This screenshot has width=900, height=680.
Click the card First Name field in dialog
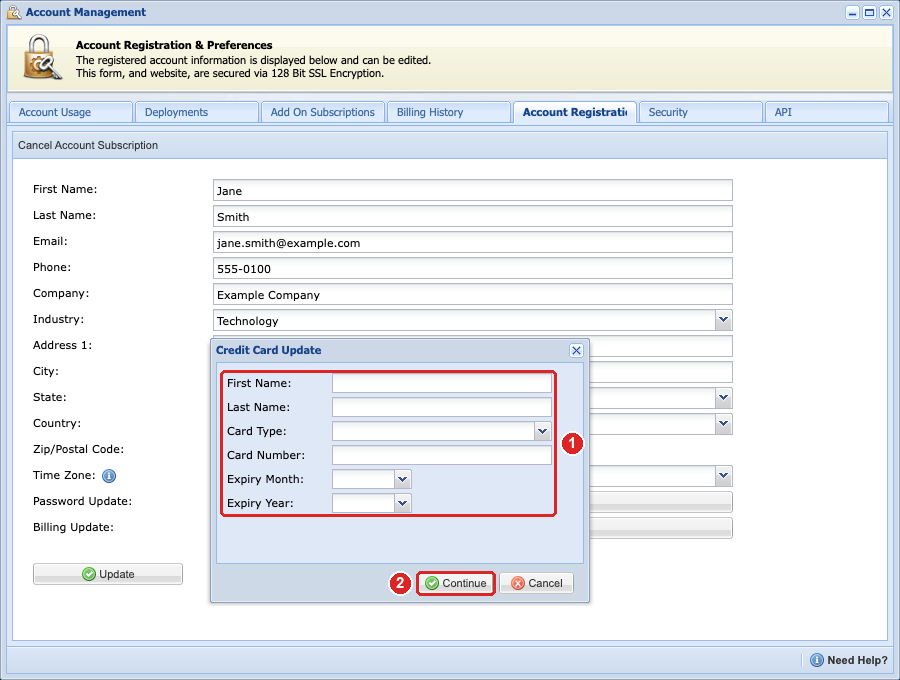tap(441, 383)
